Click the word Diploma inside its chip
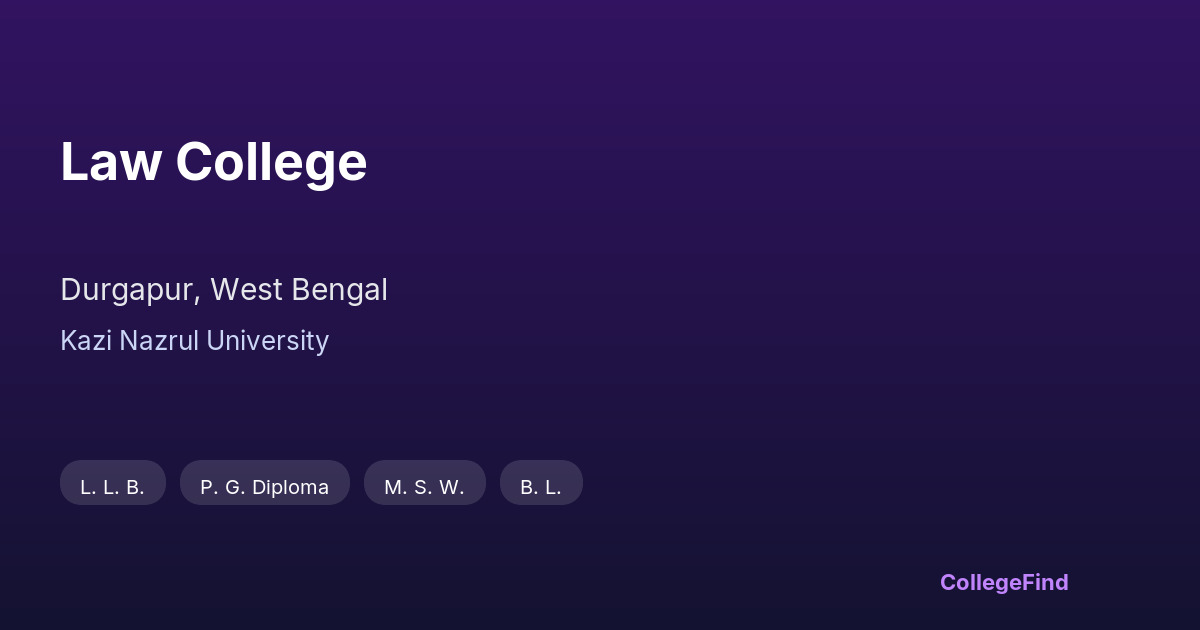Image resolution: width=1200 pixels, height=630 pixels. coord(291,487)
